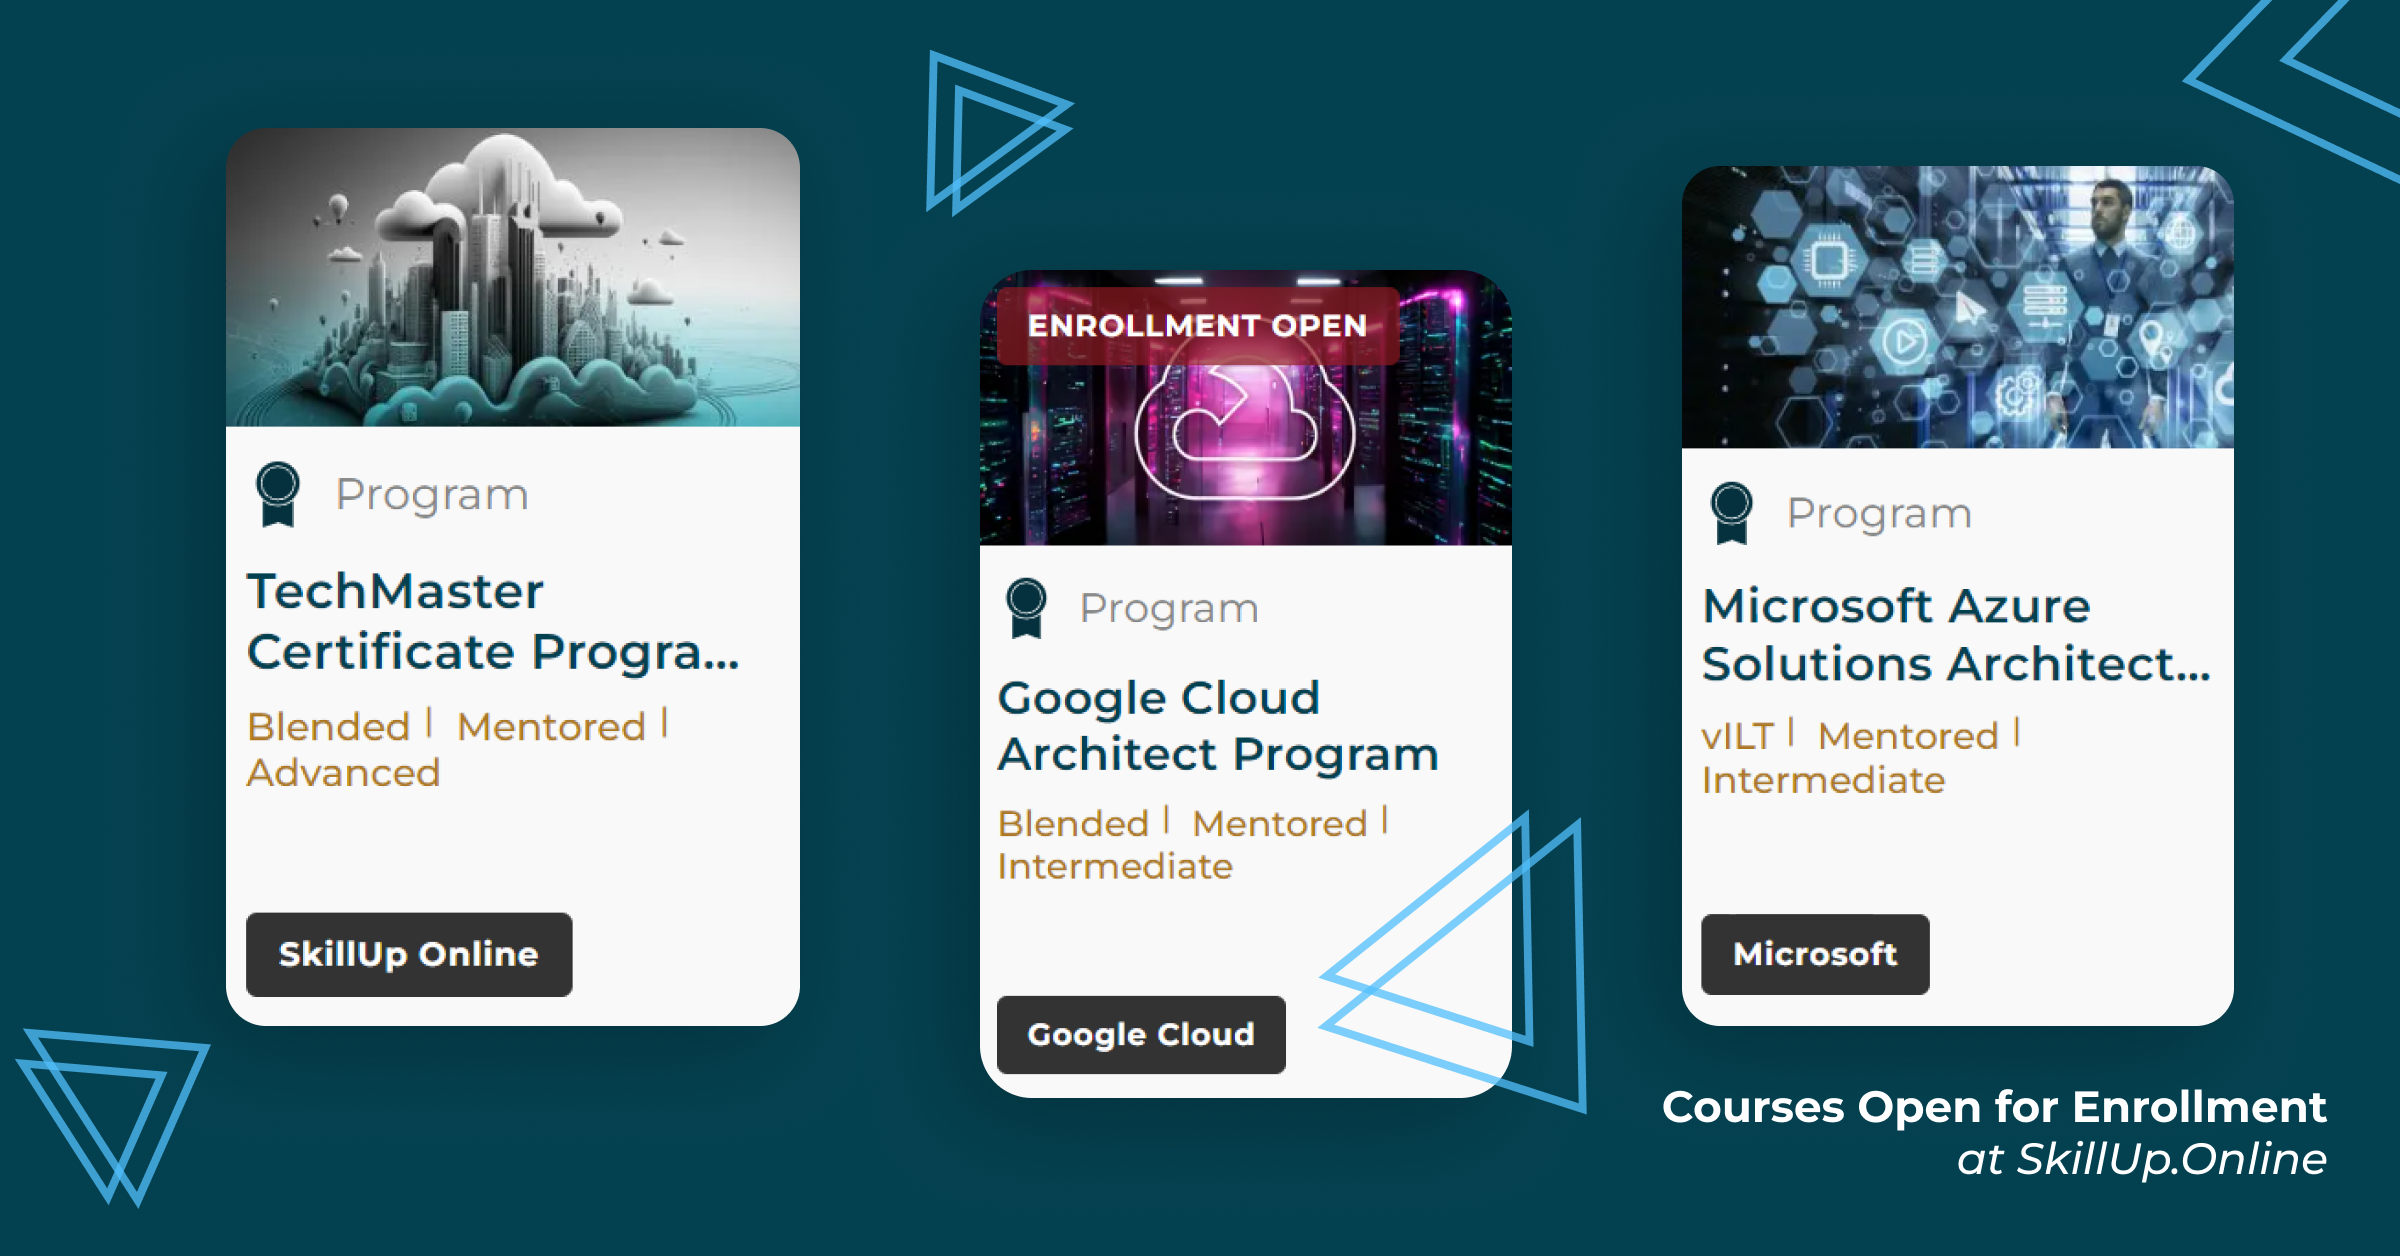Open the Microsoft Azure hexagon tech thumbnail
The width and height of the screenshot is (2400, 1256).
1957,308
